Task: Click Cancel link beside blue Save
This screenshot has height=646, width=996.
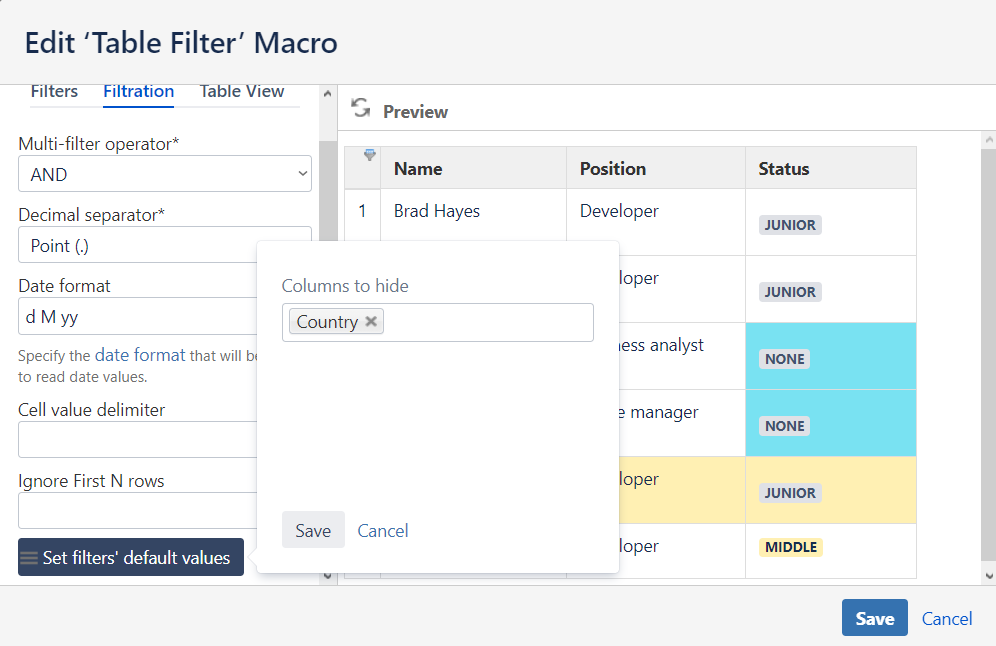Action: point(947,619)
